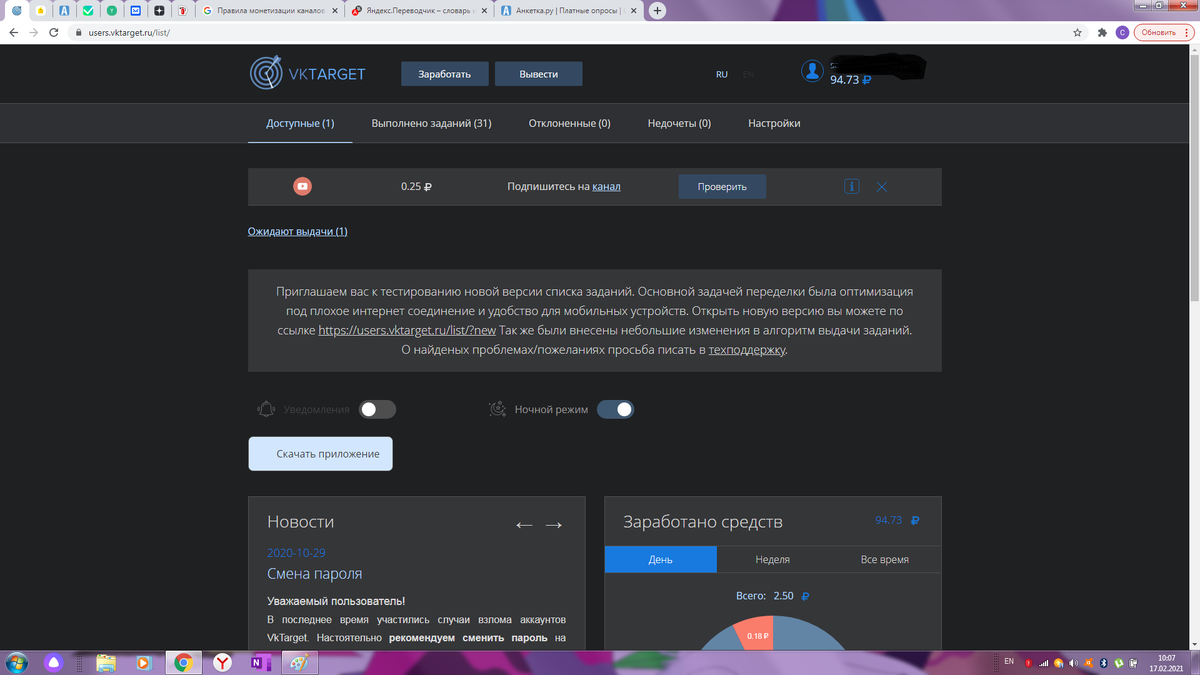The height and width of the screenshot is (675, 1200).
Task: Open Недочеты (0) tab
Action: [679, 123]
